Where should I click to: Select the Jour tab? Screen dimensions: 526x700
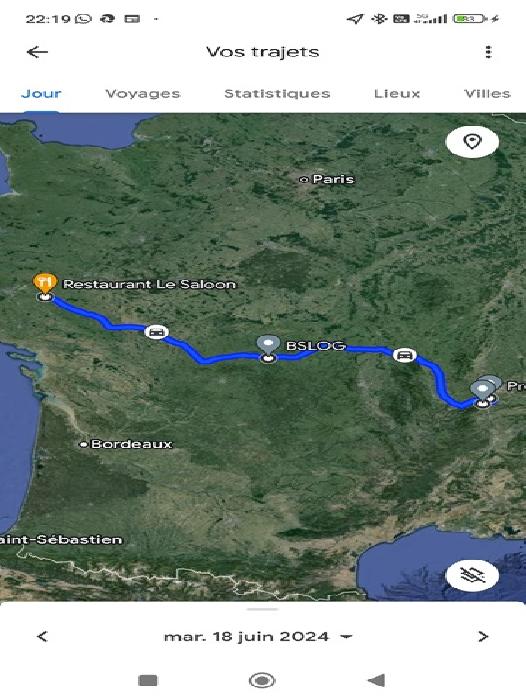pyautogui.click(x=41, y=94)
